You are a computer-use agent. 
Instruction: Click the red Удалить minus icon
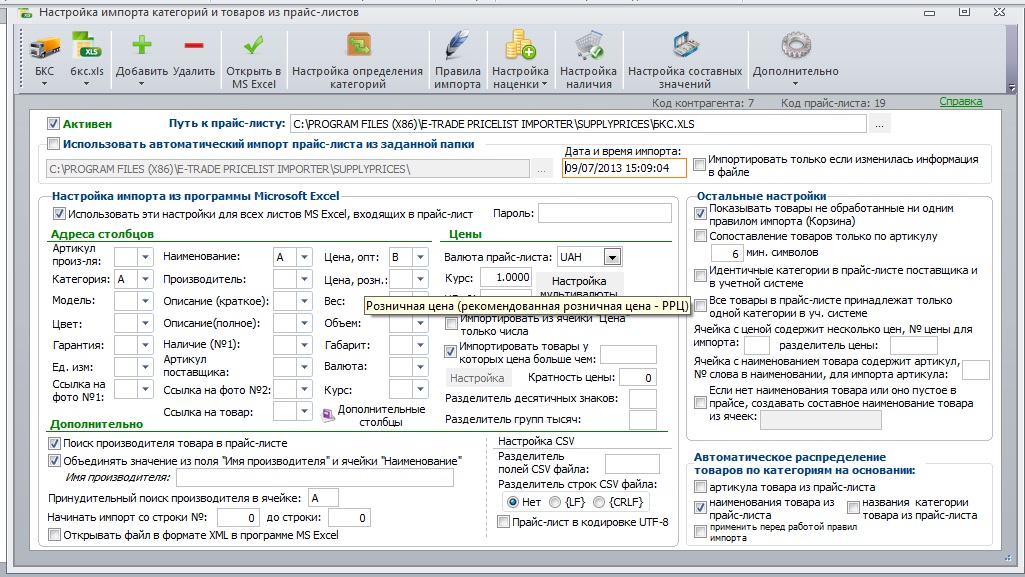click(x=194, y=46)
